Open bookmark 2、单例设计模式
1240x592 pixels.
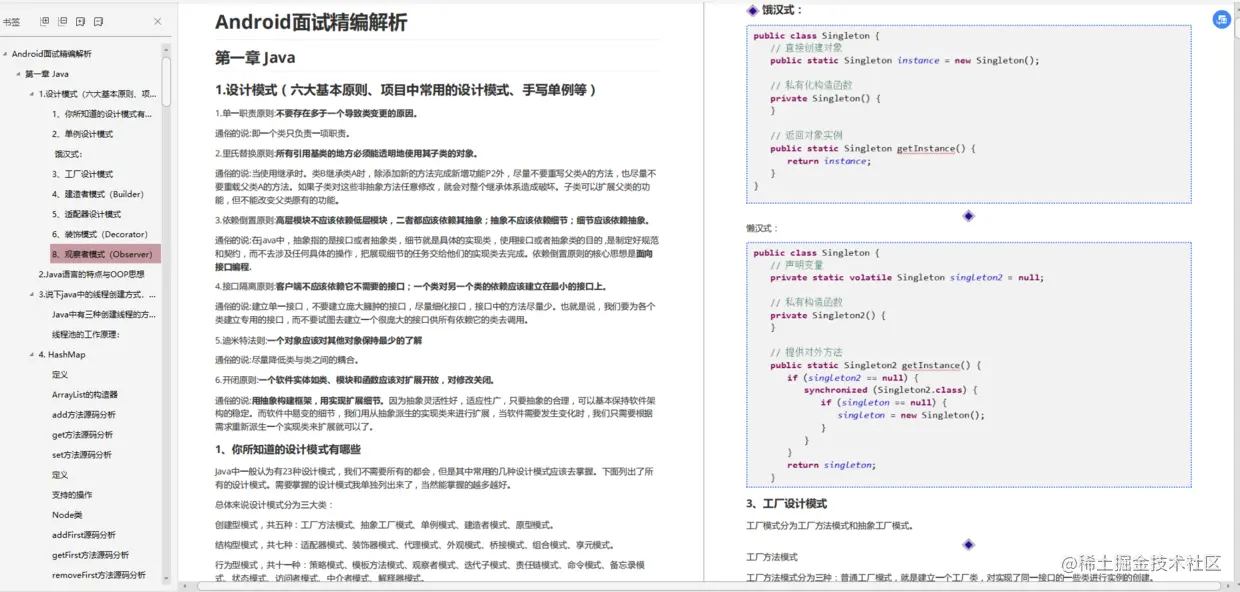(83, 134)
